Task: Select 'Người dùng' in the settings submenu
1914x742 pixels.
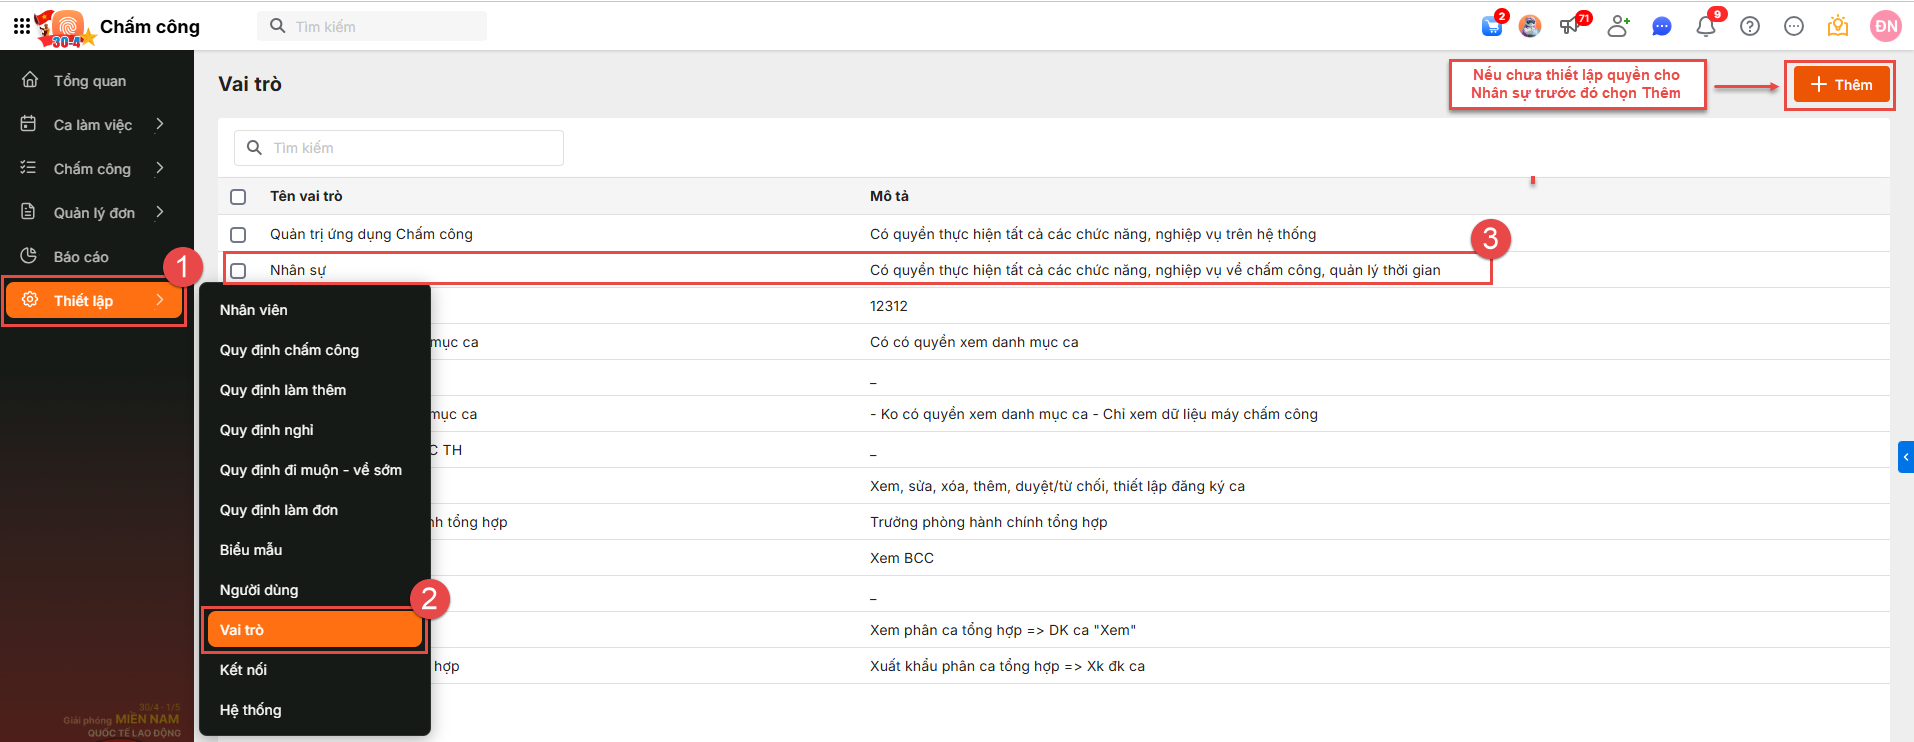Action: 259,590
